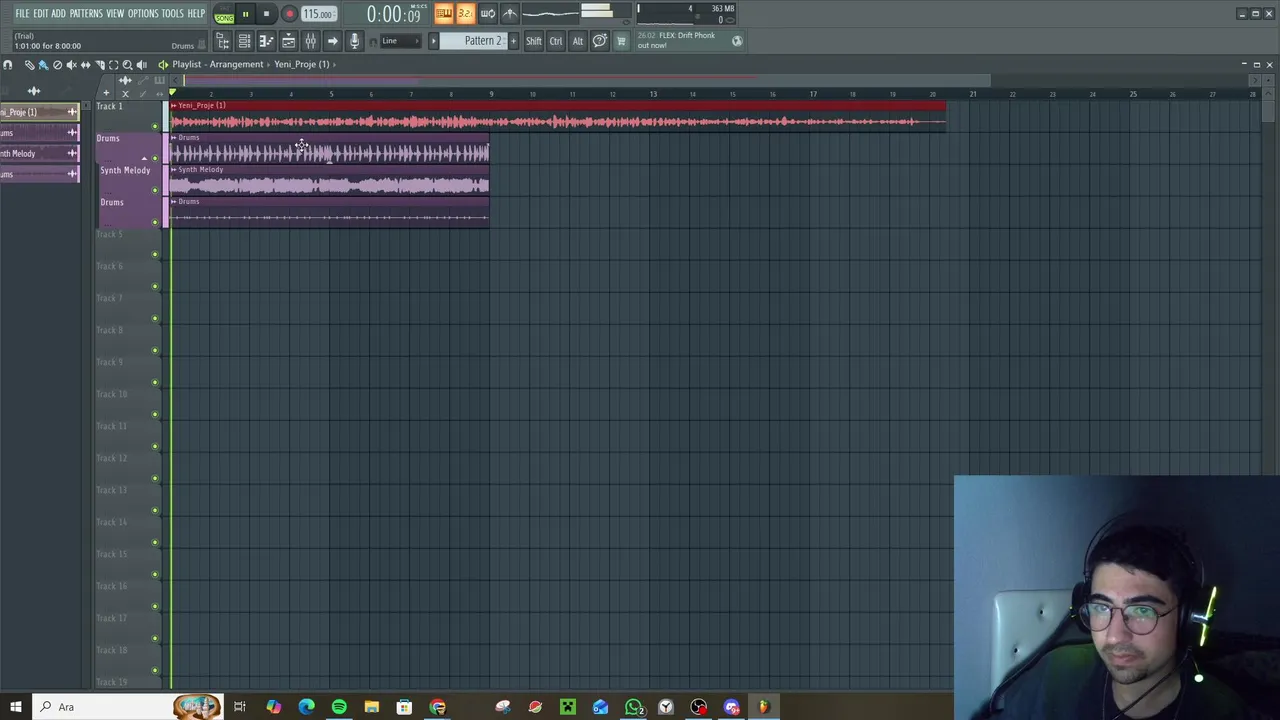
Task: Click the red record button
Action: click(289, 14)
